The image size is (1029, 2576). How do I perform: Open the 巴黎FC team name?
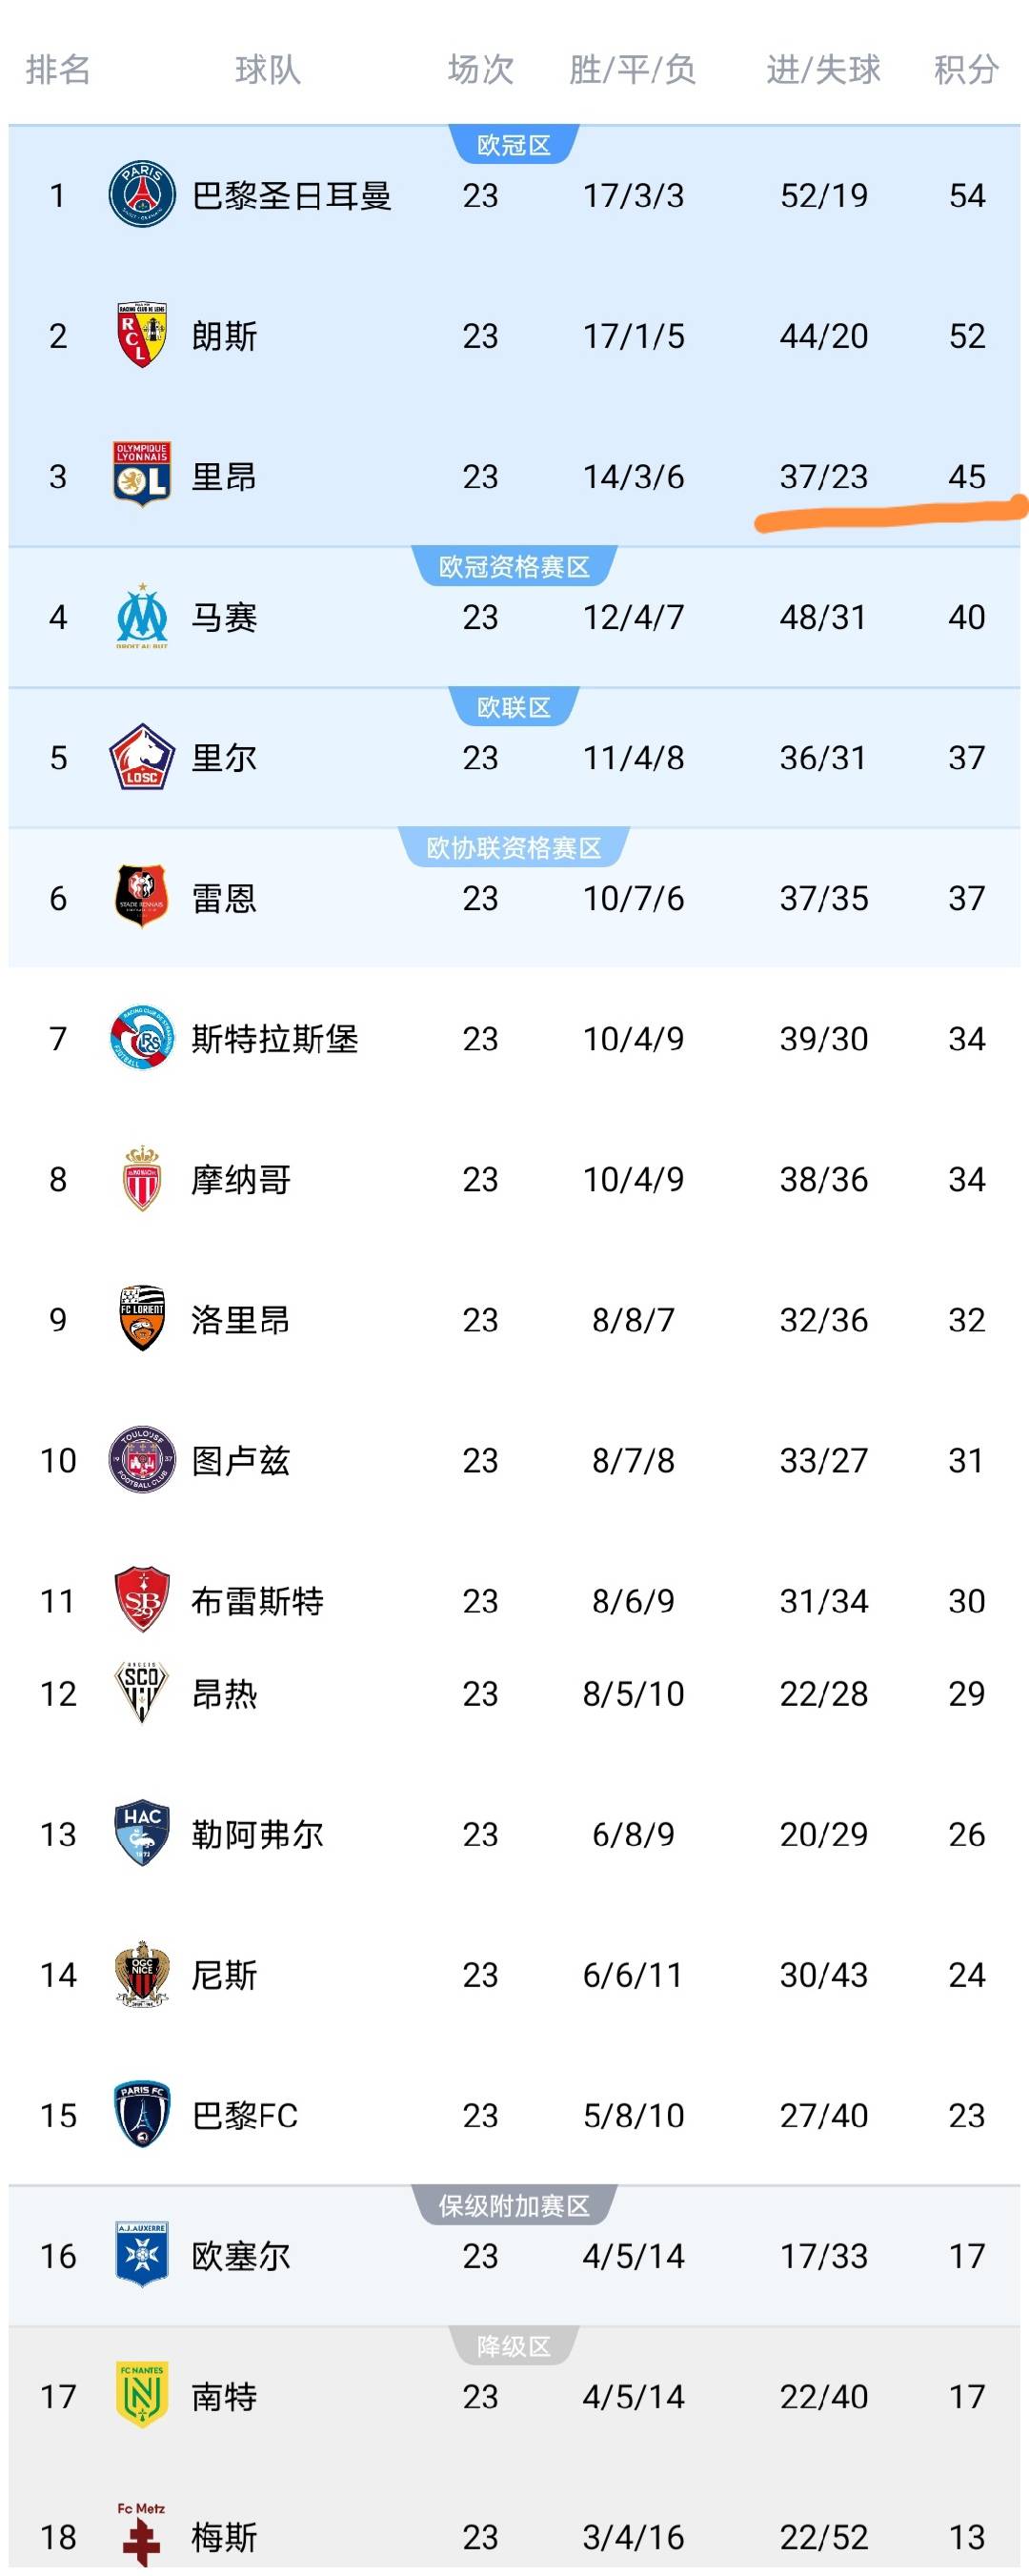pos(245,2115)
